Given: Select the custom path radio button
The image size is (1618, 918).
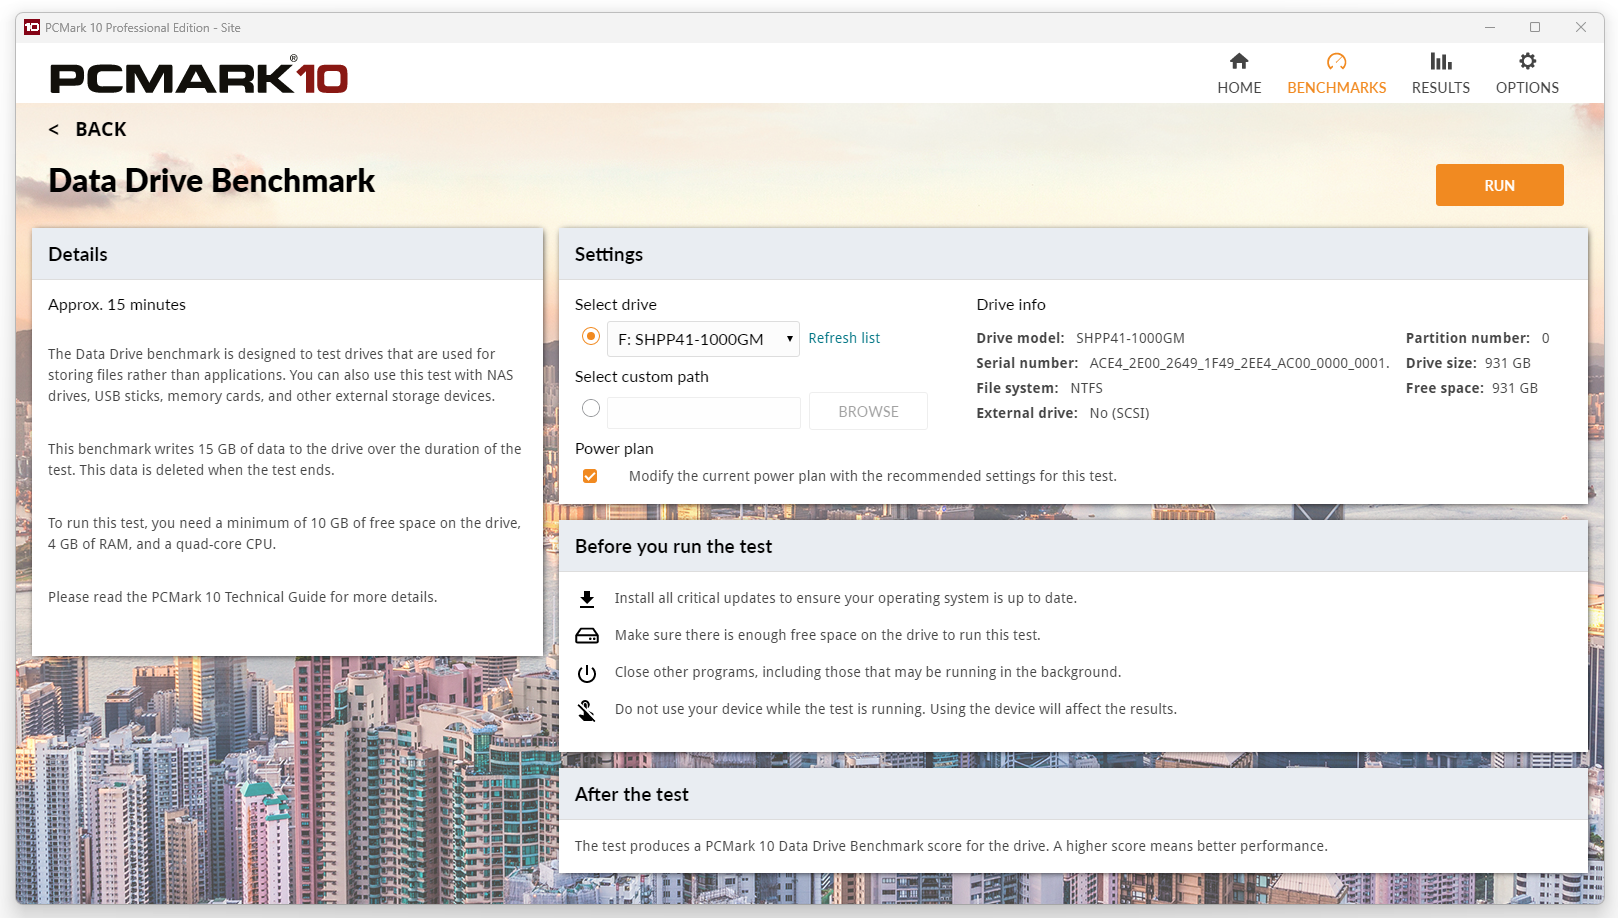Looking at the screenshot, I should click(x=591, y=408).
